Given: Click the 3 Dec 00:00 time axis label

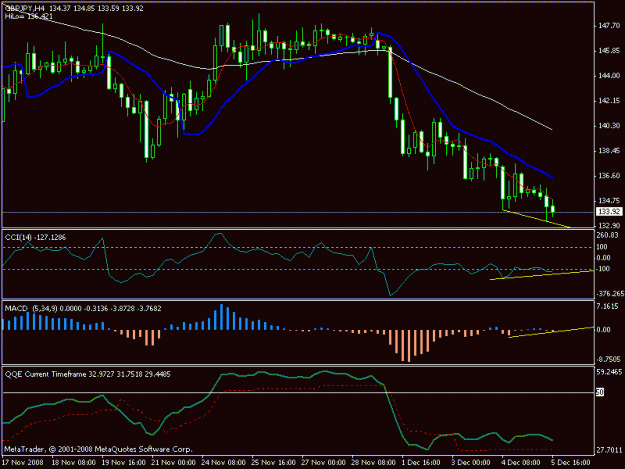Looking at the screenshot, I should click(471, 463).
